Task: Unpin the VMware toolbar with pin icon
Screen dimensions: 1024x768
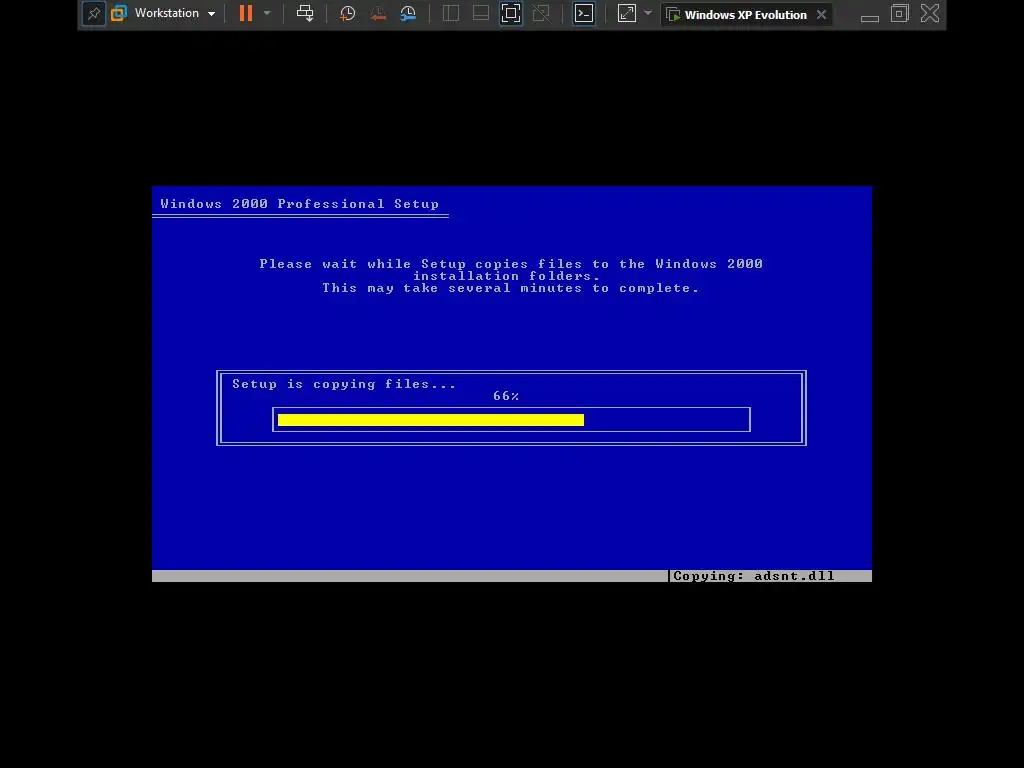Action: click(x=93, y=14)
